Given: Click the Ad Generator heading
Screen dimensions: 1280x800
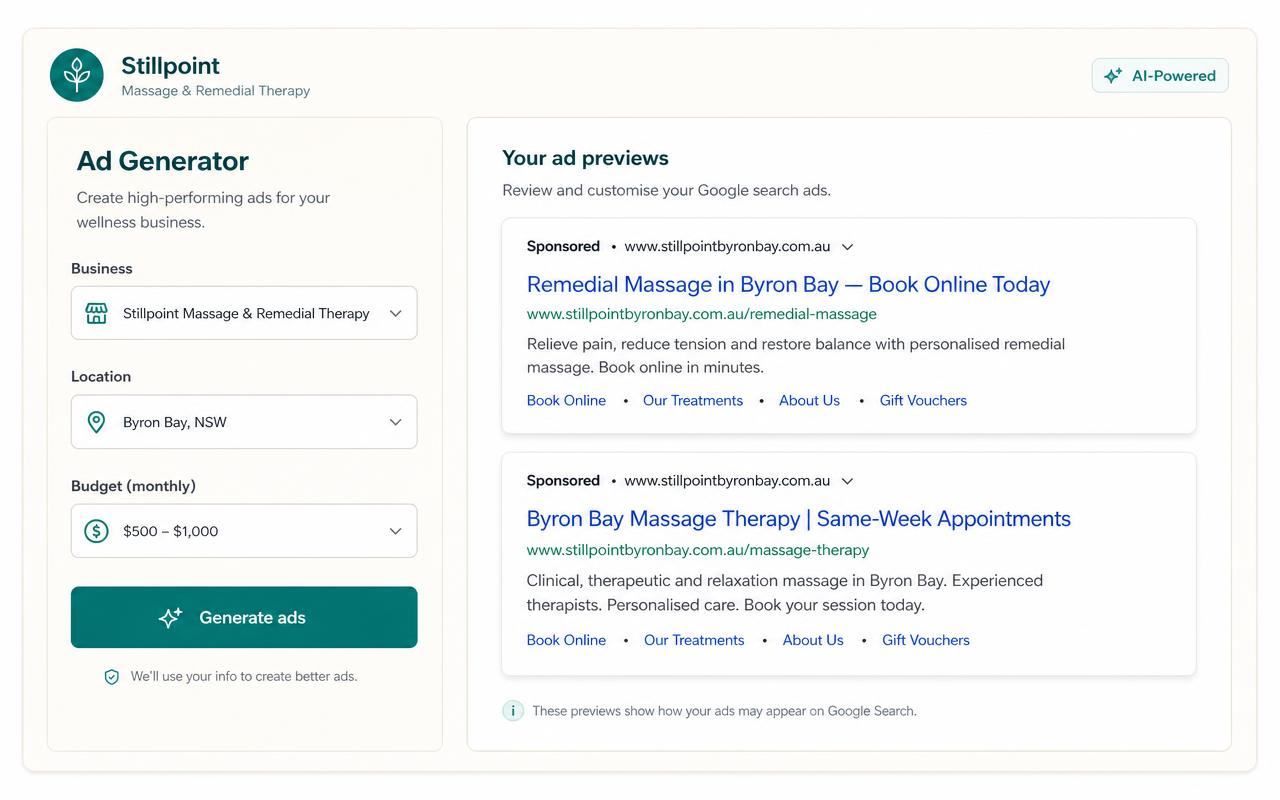Looking at the screenshot, I should tap(163, 161).
